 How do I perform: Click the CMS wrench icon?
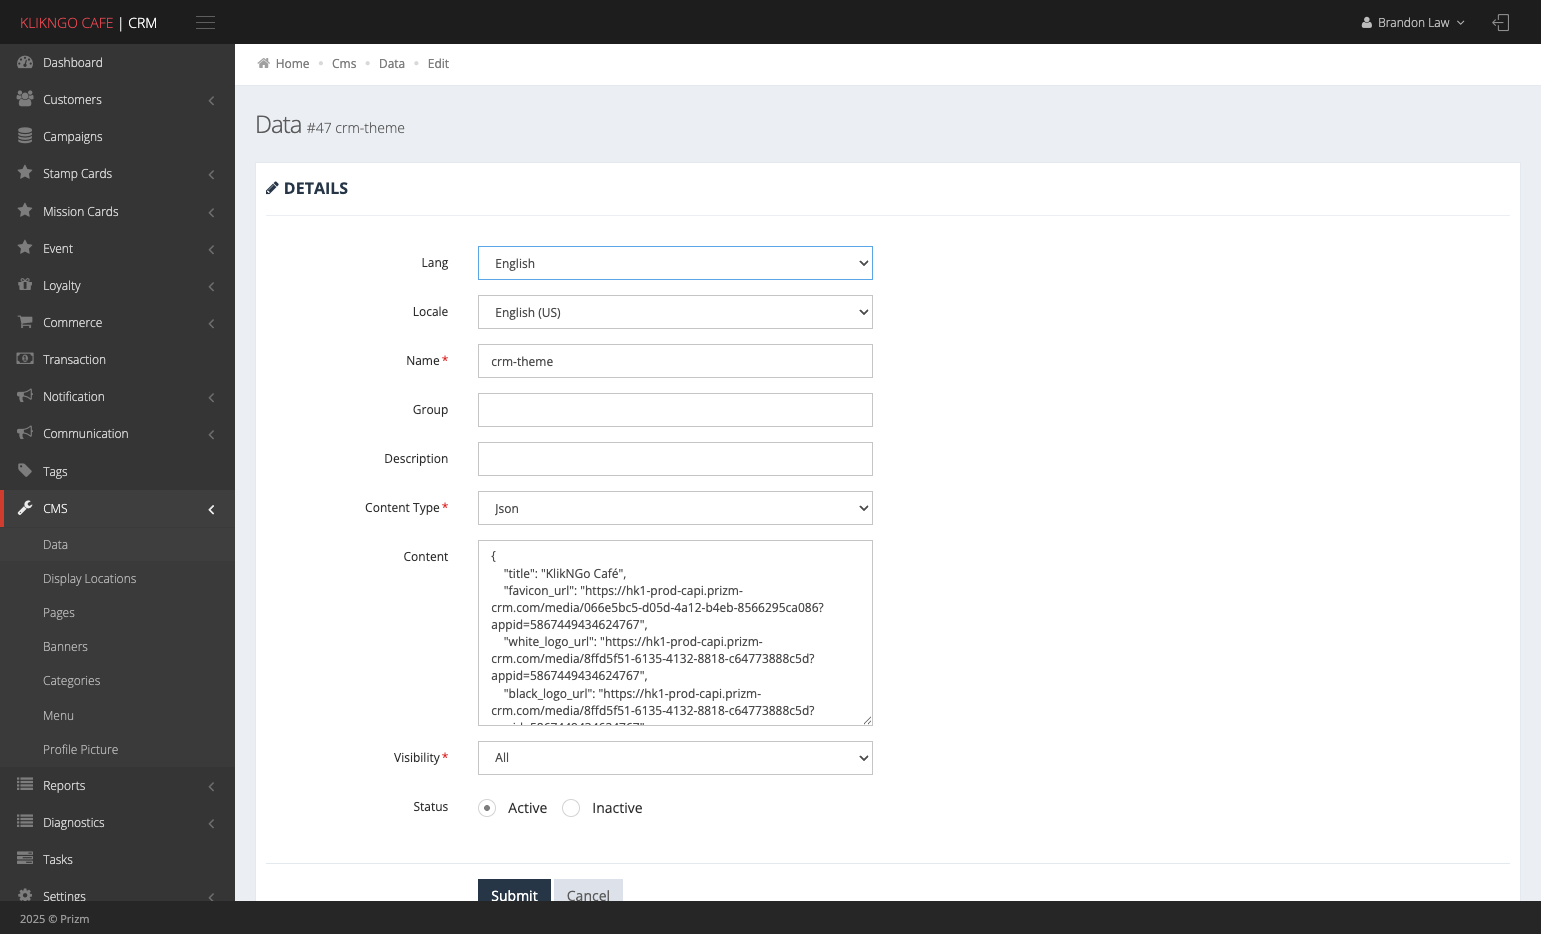point(25,508)
